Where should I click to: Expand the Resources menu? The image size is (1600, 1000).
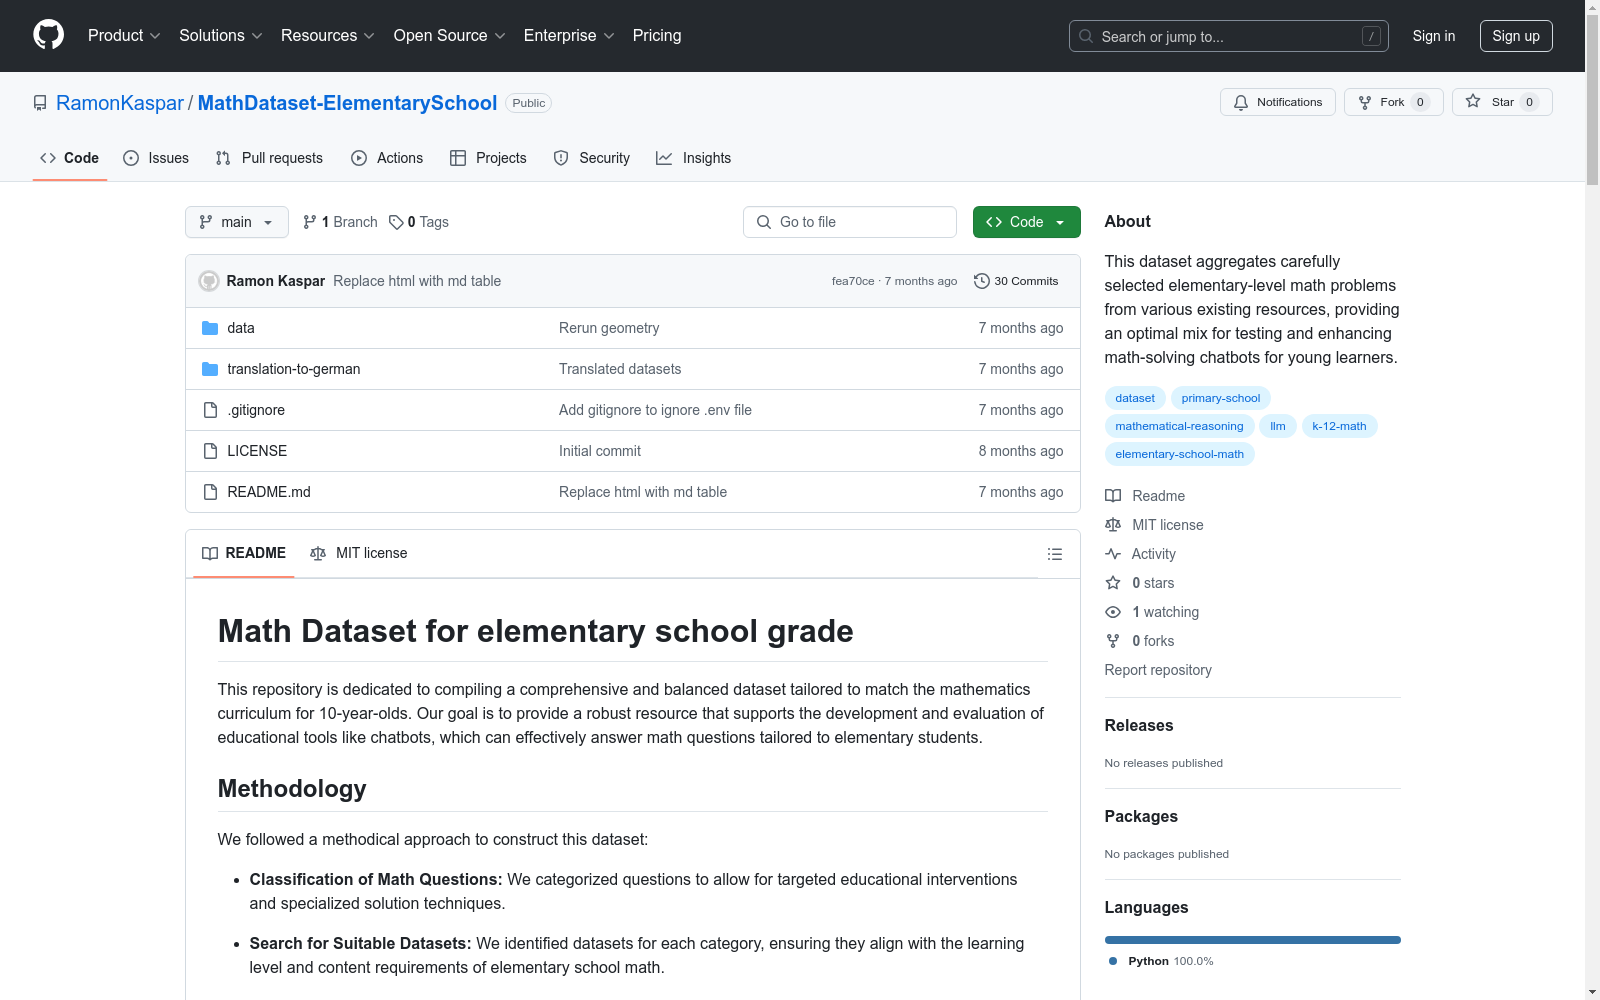pyautogui.click(x=328, y=36)
